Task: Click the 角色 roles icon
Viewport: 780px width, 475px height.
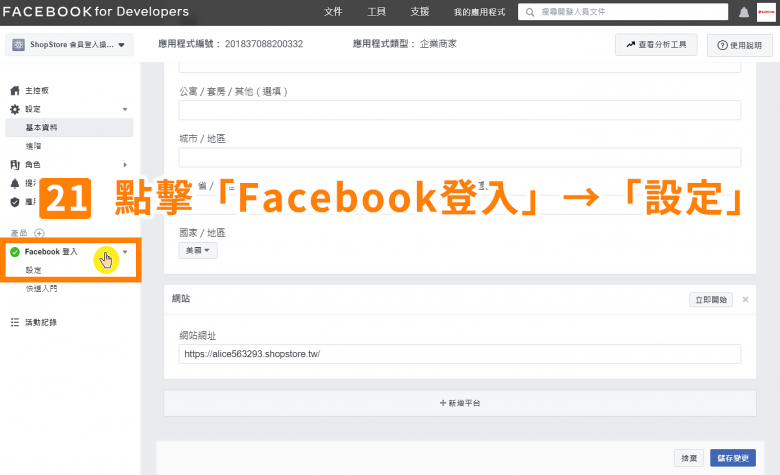Action: click(15, 165)
